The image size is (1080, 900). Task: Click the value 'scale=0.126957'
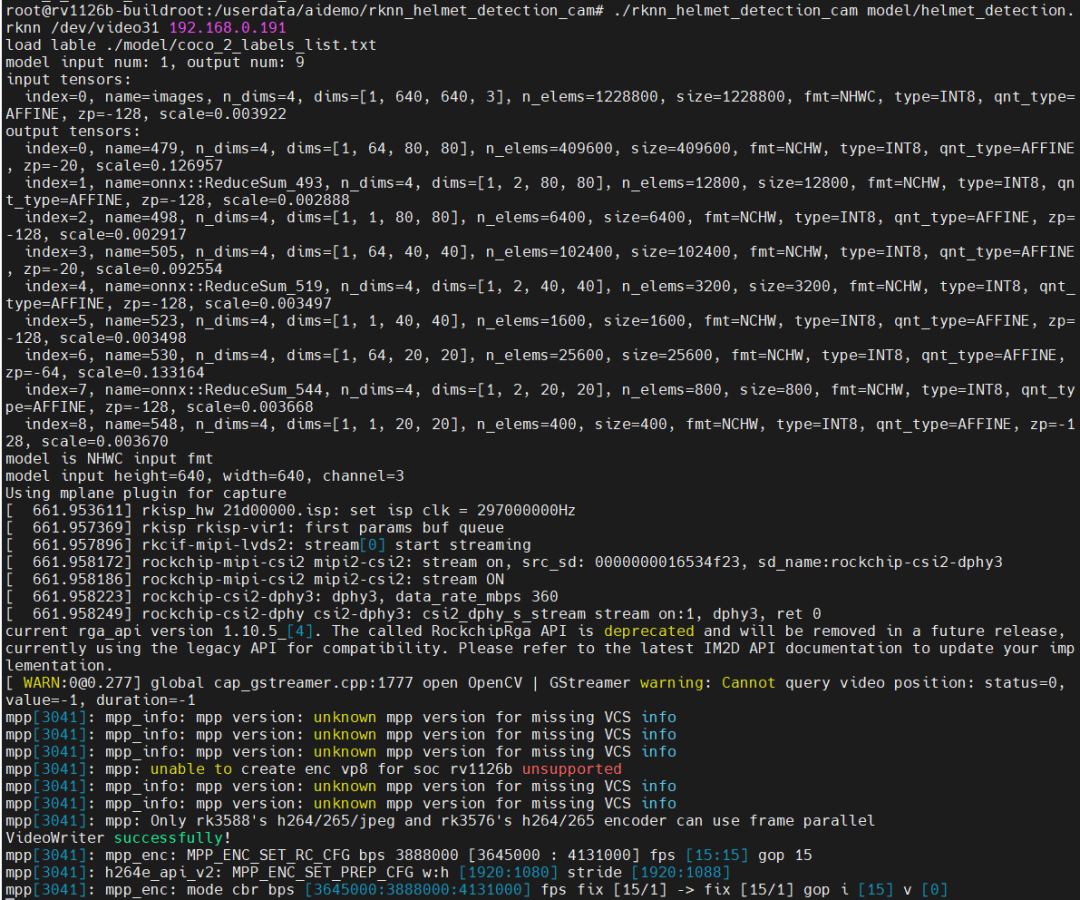159,165
